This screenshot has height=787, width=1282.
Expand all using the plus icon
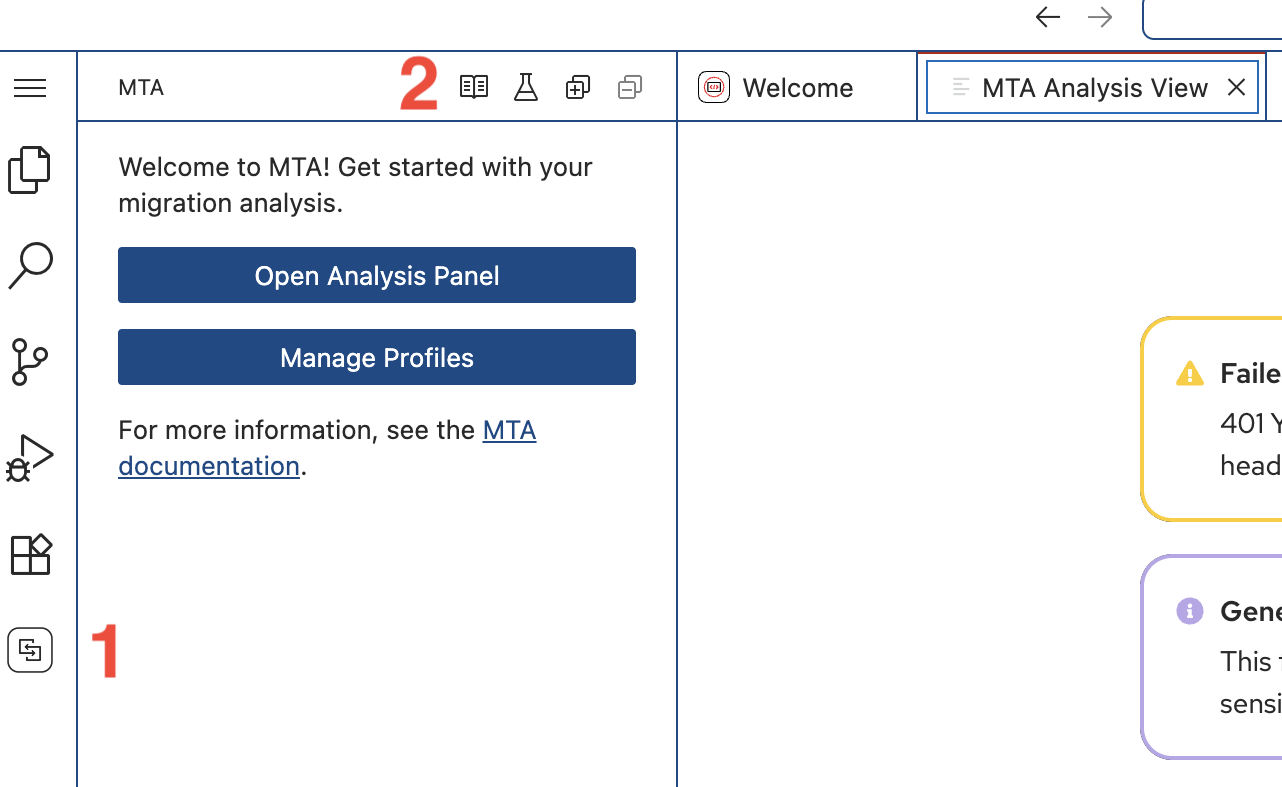point(578,88)
